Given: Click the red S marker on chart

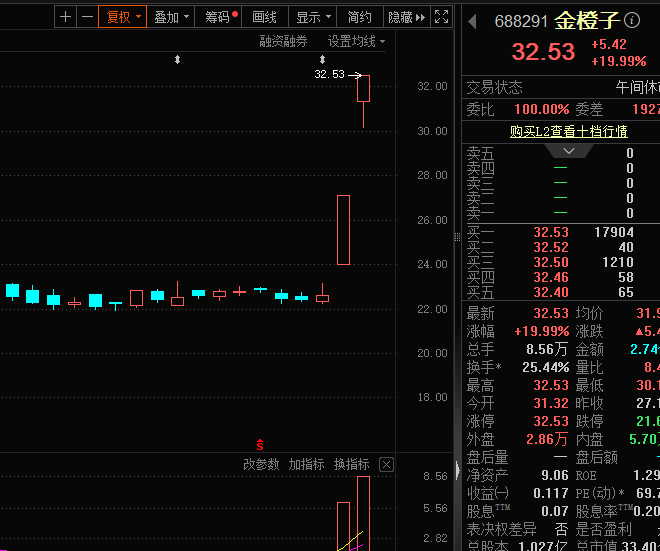Looking at the screenshot, I should pos(260,445).
